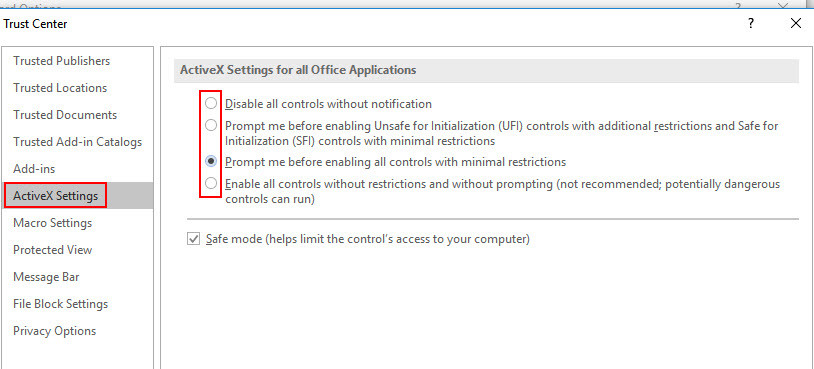
Task: Open Macro Settings section
Action: pos(52,223)
